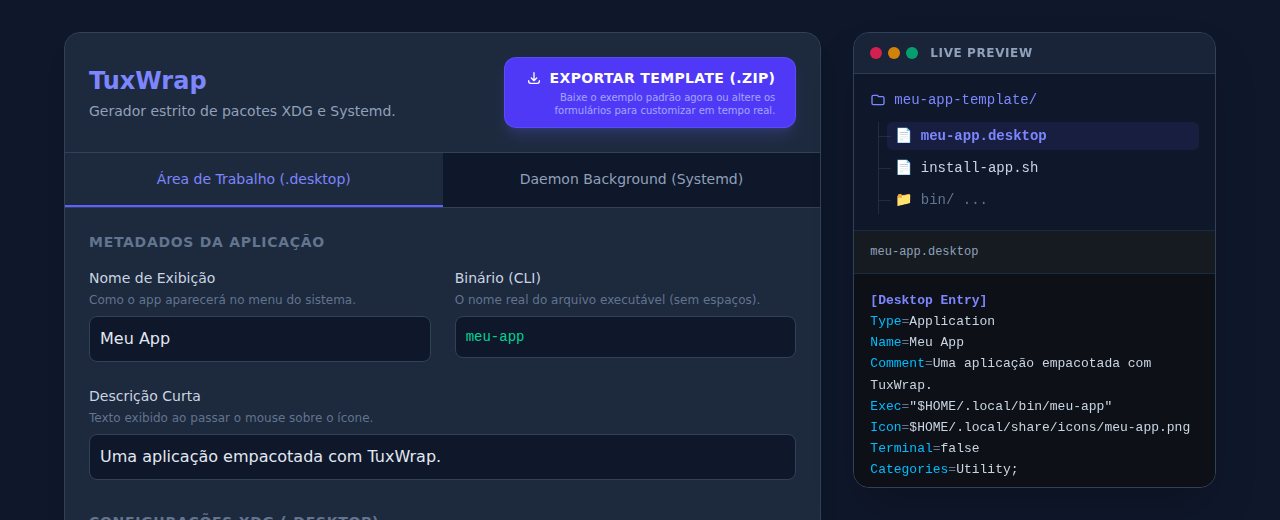Click into the Binário (CLI) text field
Screen dimensions: 1280x520
625,337
